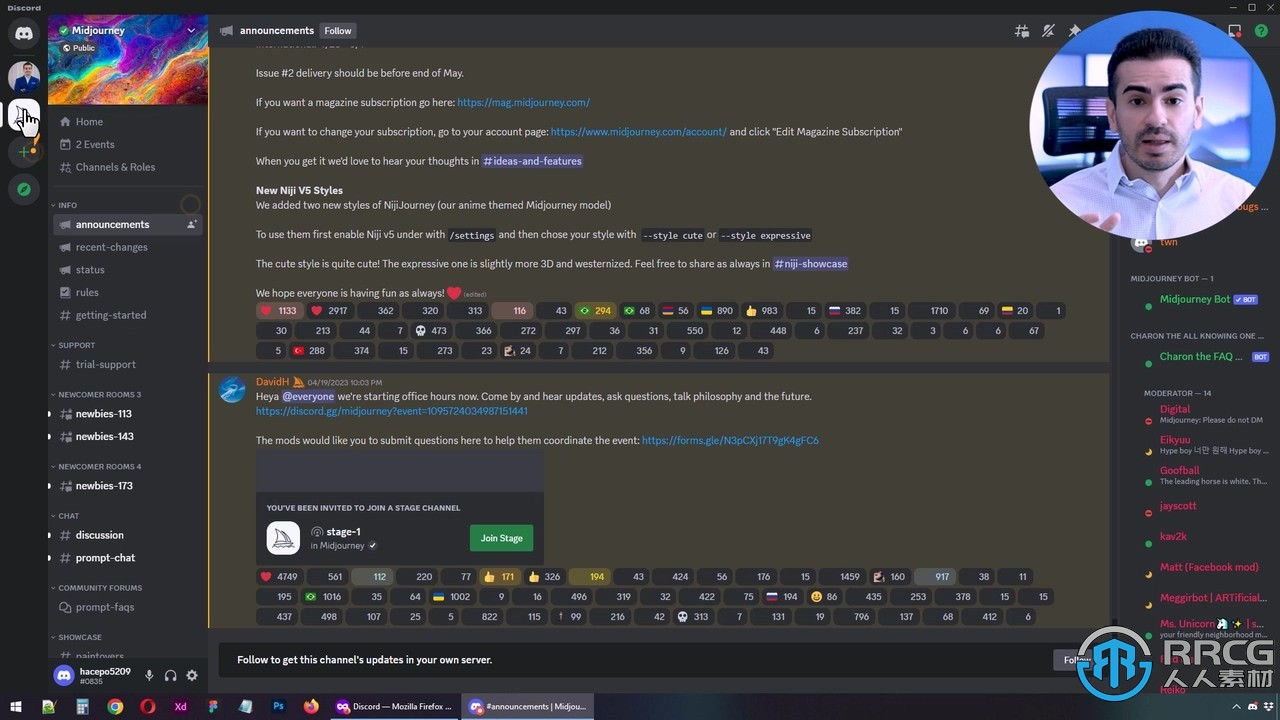The width and height of the screenshot is (1280, 720).
Task: Open the forms.gle questions link
Action: (x=730, y=440)
